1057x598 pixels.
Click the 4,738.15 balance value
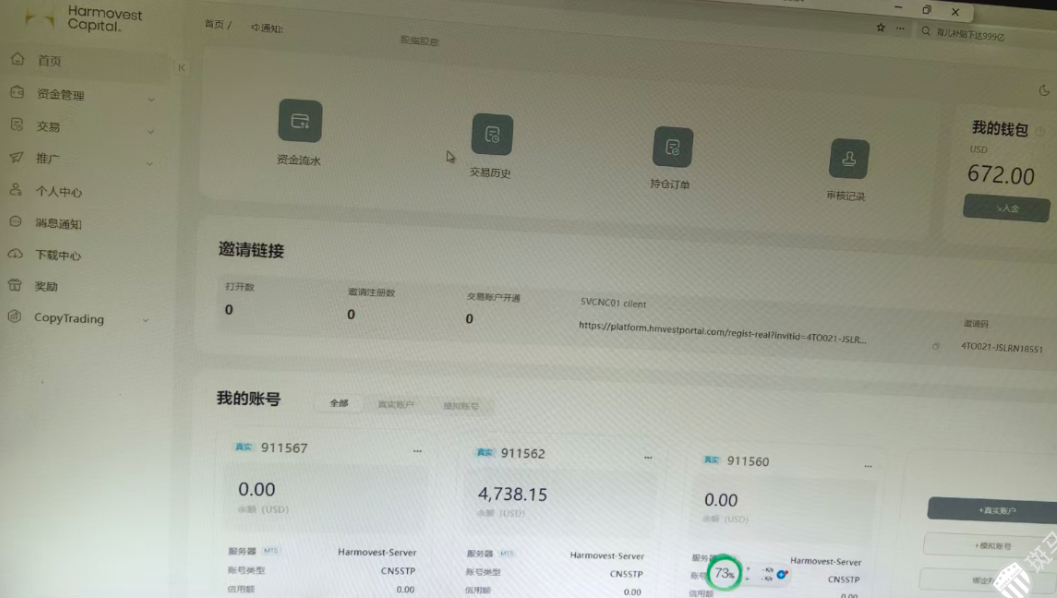[512, 494]
